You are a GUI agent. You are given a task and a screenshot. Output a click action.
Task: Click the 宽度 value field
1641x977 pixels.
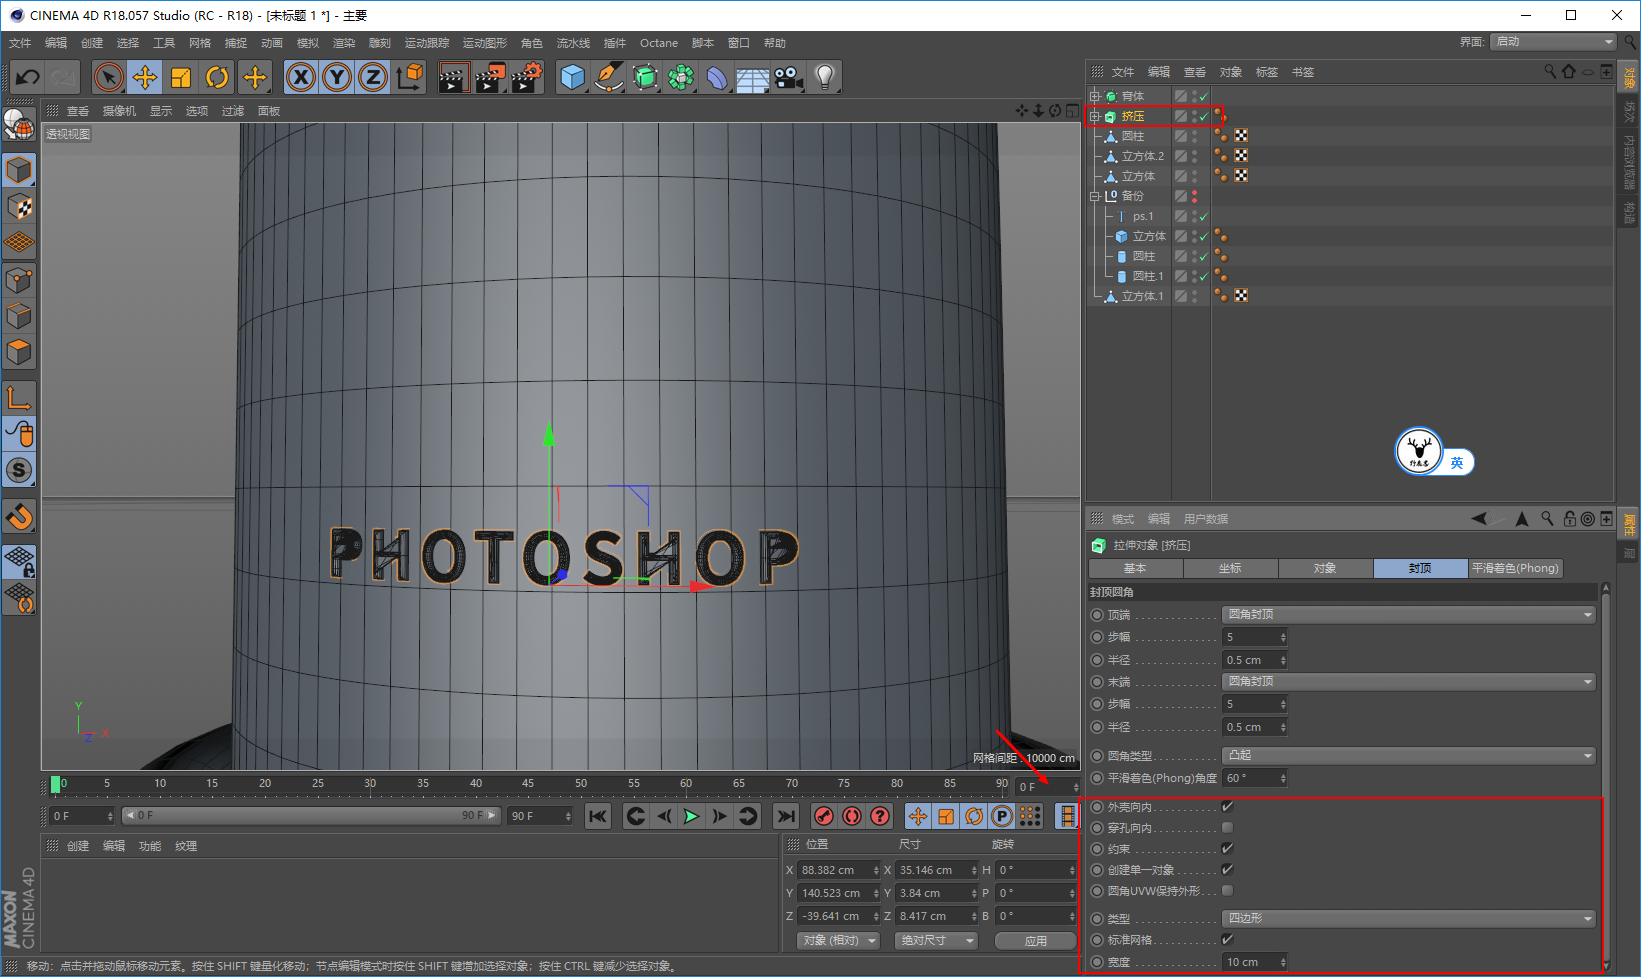coord(1254,962)
